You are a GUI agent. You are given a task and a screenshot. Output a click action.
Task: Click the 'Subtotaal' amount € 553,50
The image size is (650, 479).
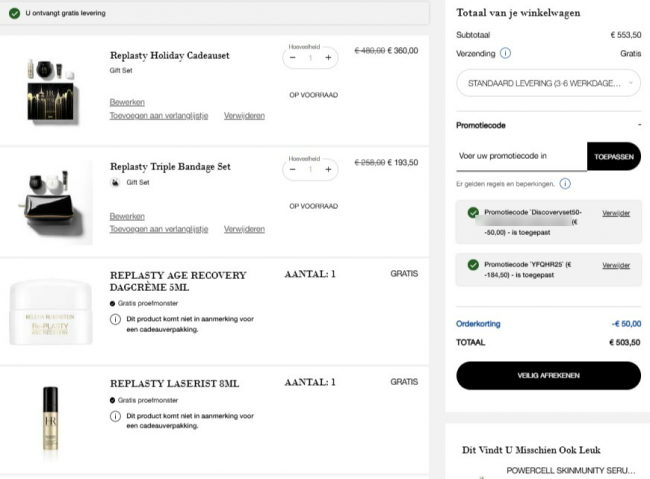click(x=626, y=35)
